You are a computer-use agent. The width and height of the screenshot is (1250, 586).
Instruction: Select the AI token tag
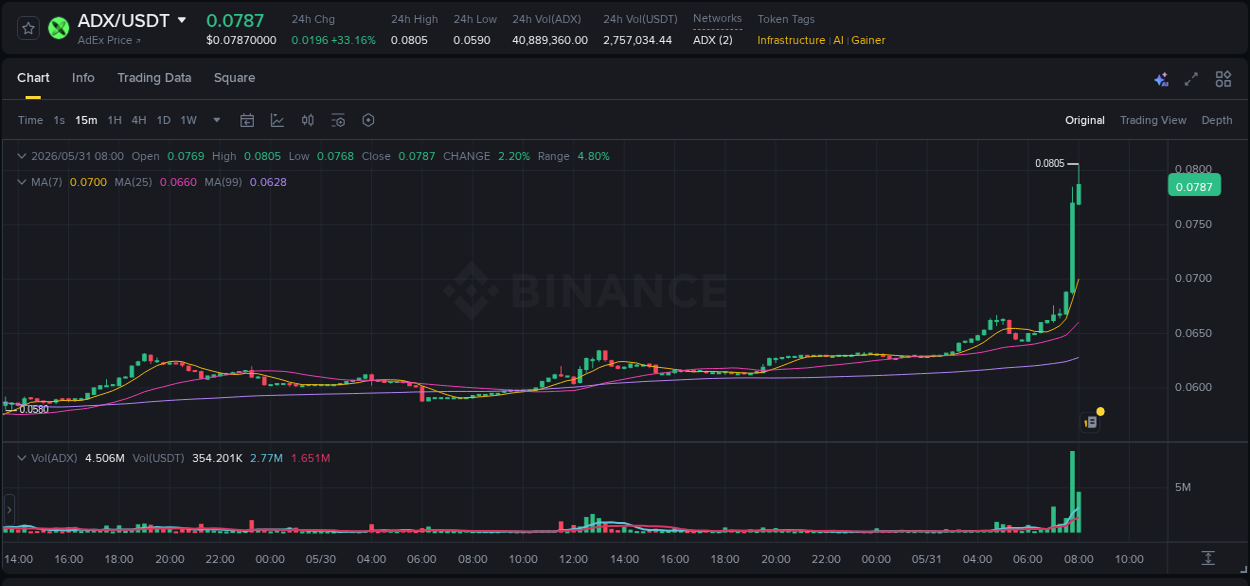pyautogui.click(x=838, y=40)
